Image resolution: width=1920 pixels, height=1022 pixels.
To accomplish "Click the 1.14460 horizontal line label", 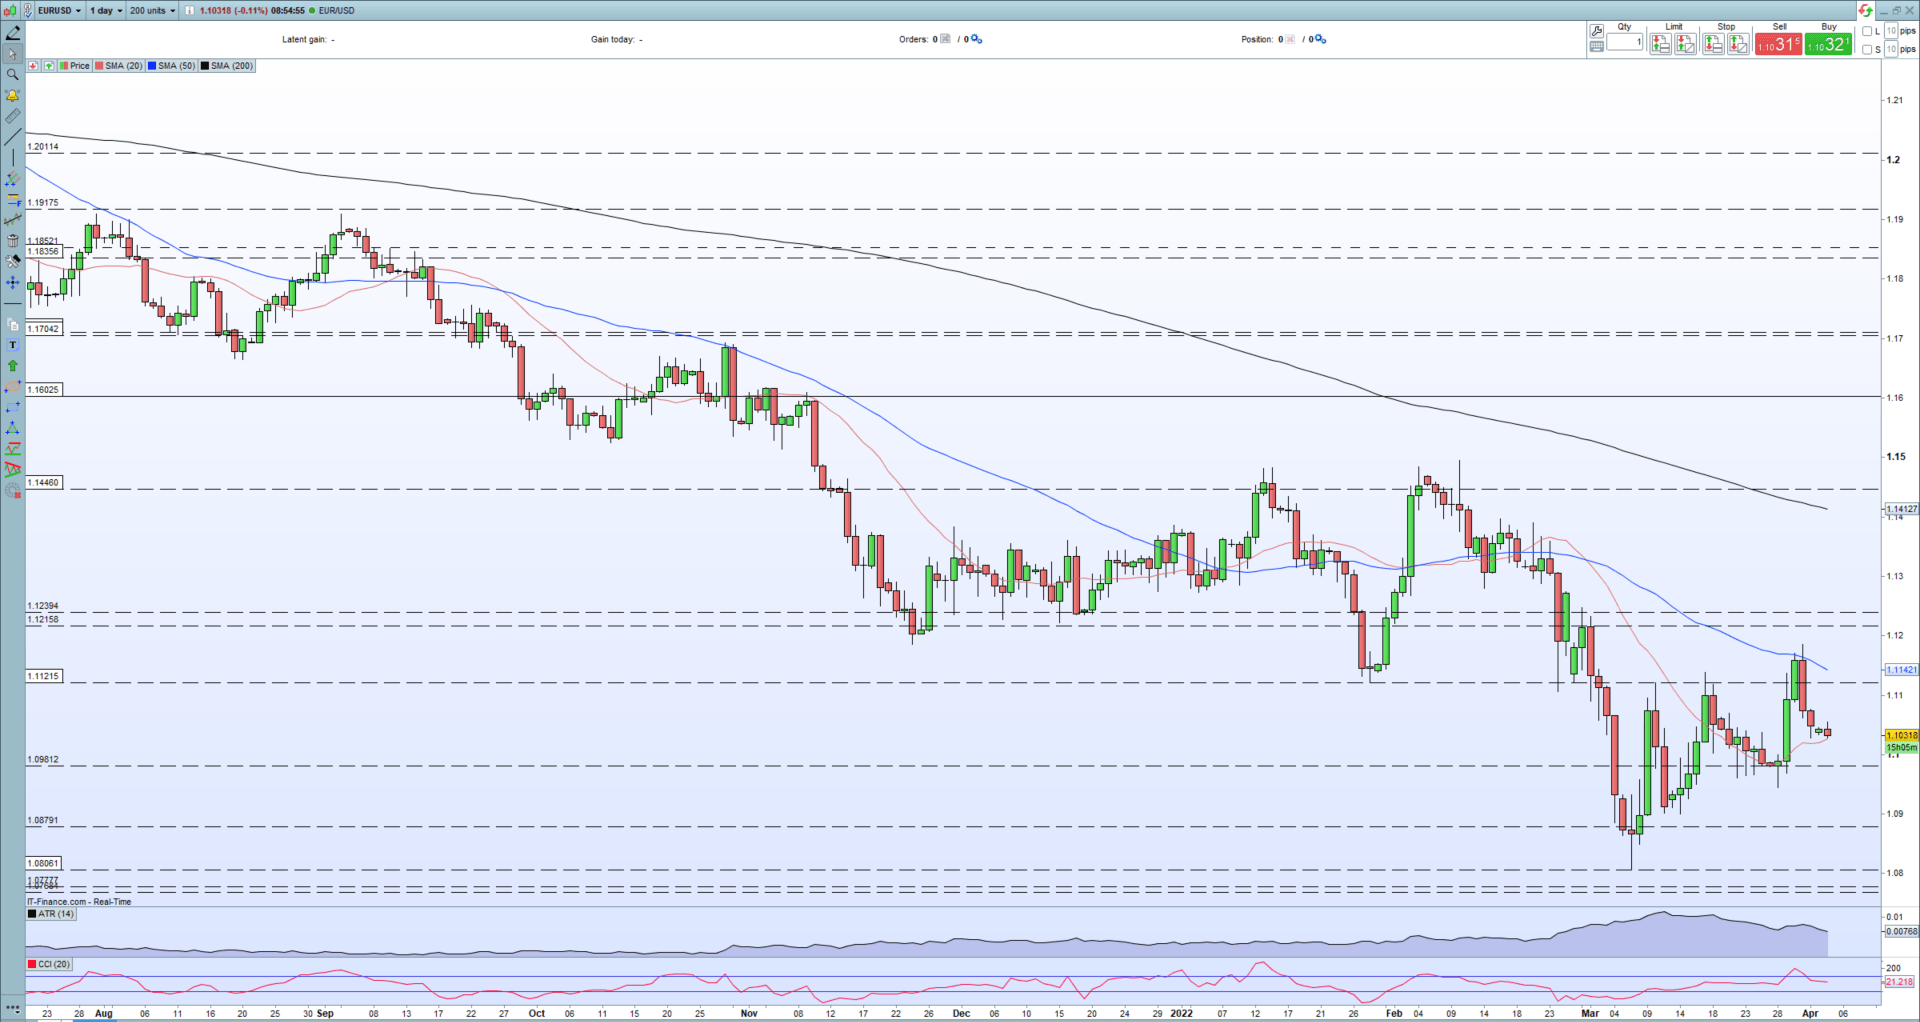I will (43, 482).
